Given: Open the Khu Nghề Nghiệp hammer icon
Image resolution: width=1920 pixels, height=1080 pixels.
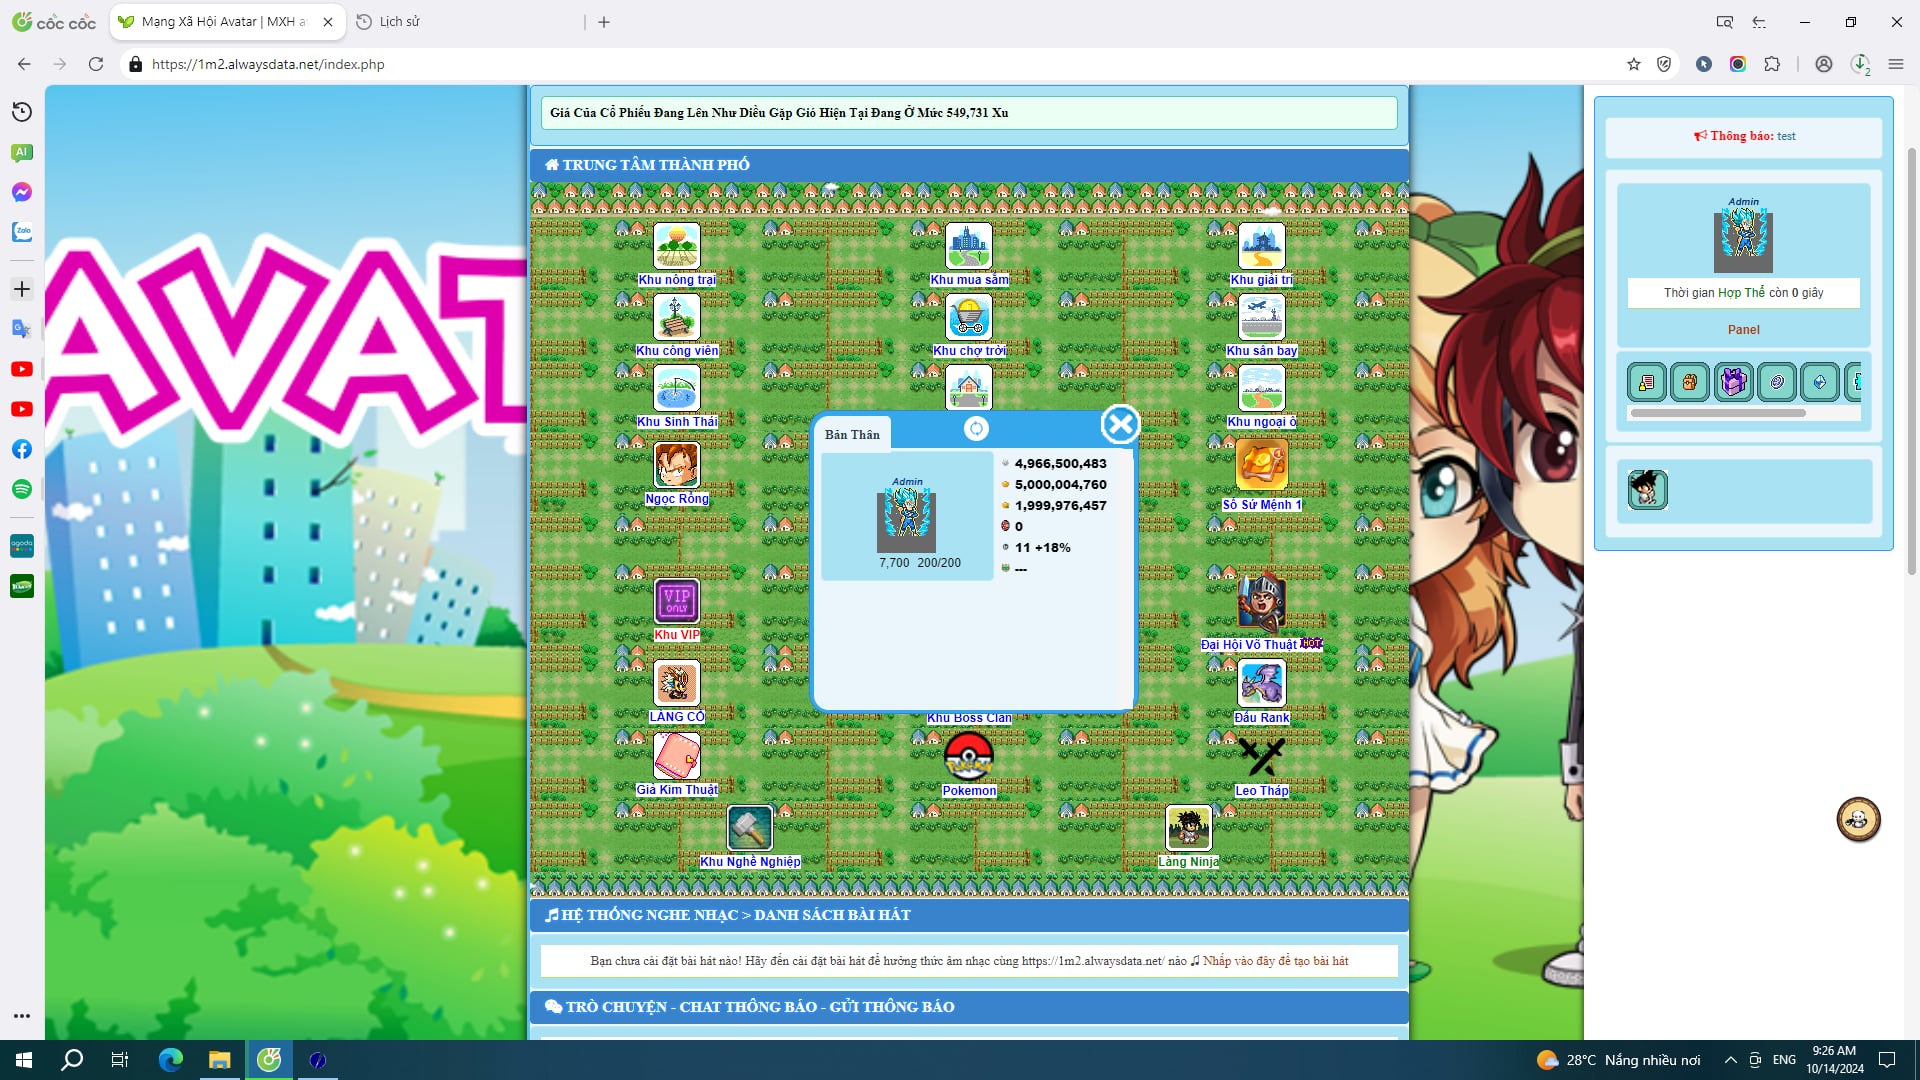Looking at the screenshot, I should pyautogui.click(x=749, y=828).
